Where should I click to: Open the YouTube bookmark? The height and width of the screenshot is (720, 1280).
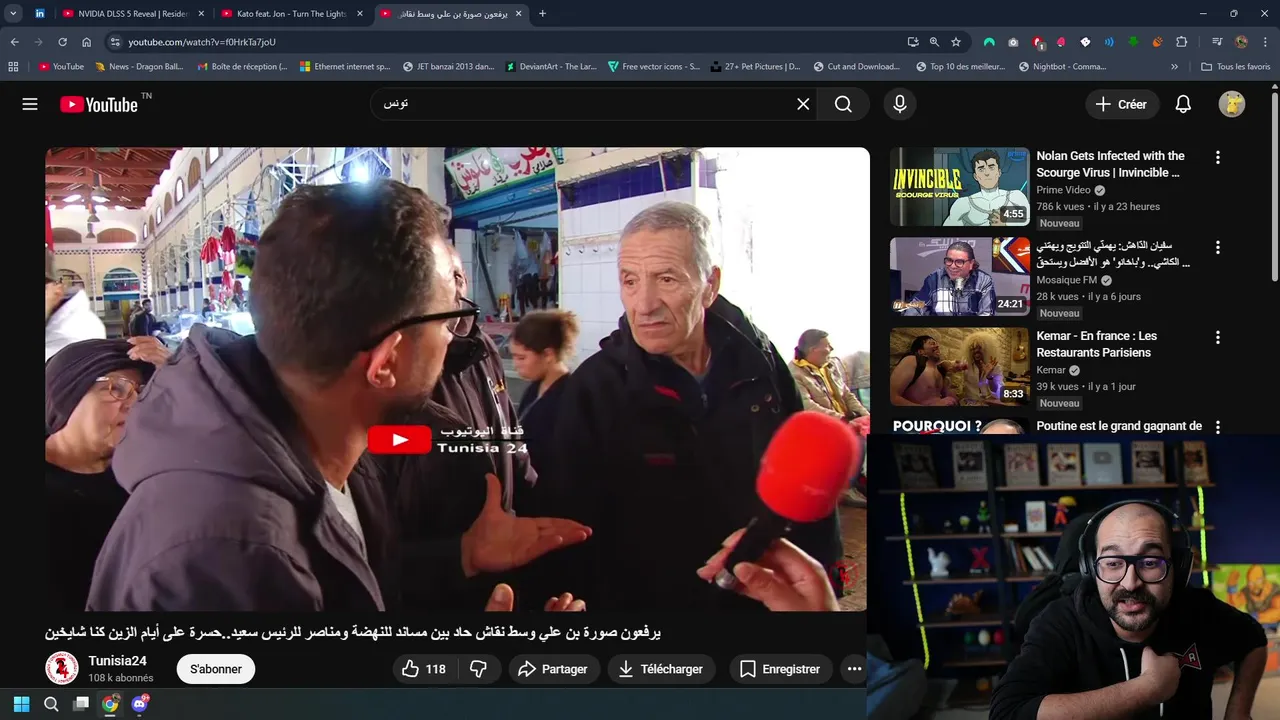point(62,67)
